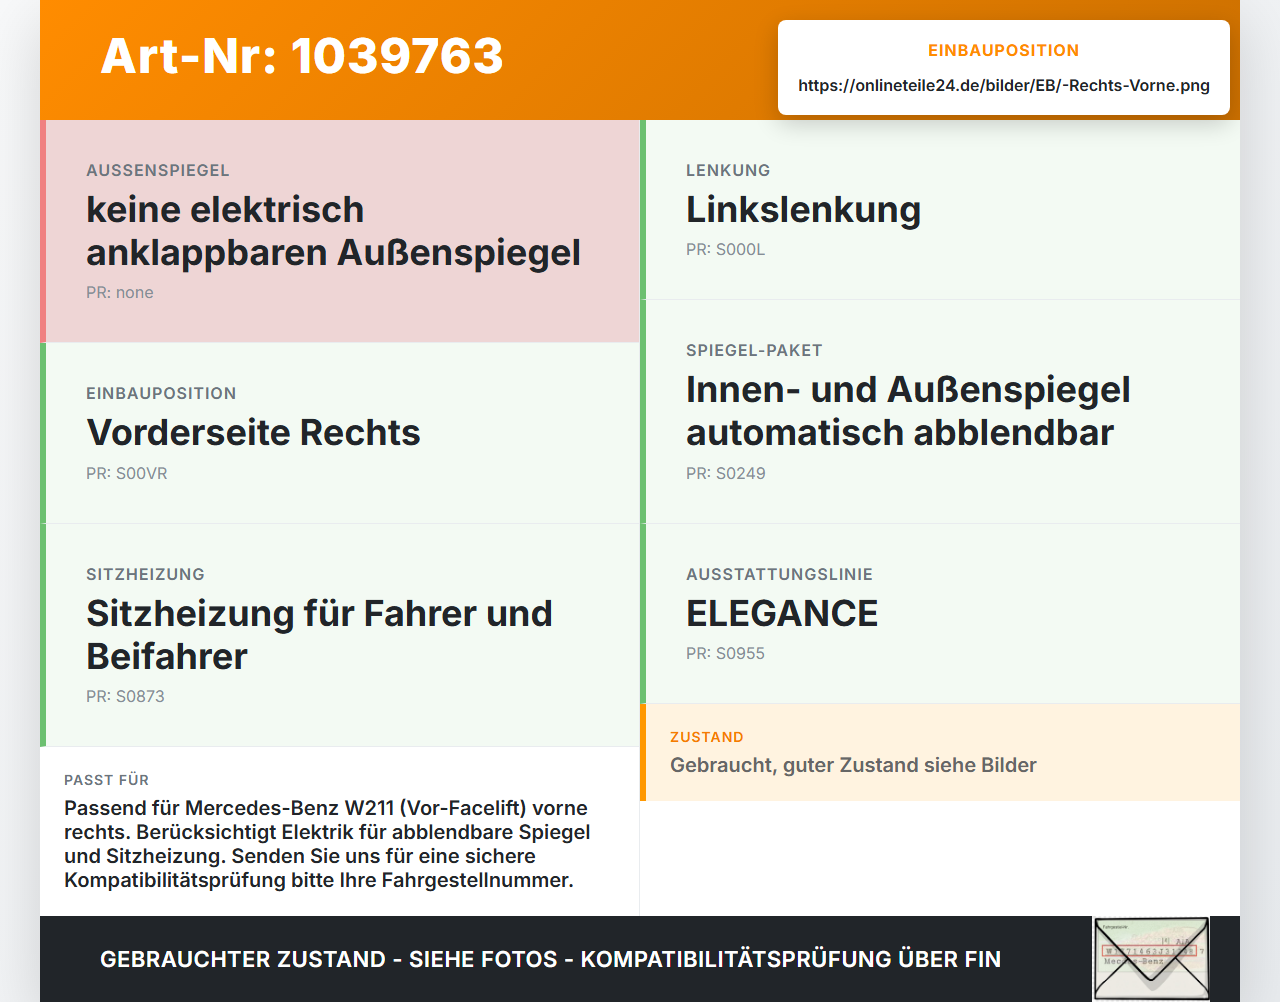Viewport: 1280px width, 1002px height.
Task: Click the Art-Nr: 1039763 heading
Action: coord(302,56)
